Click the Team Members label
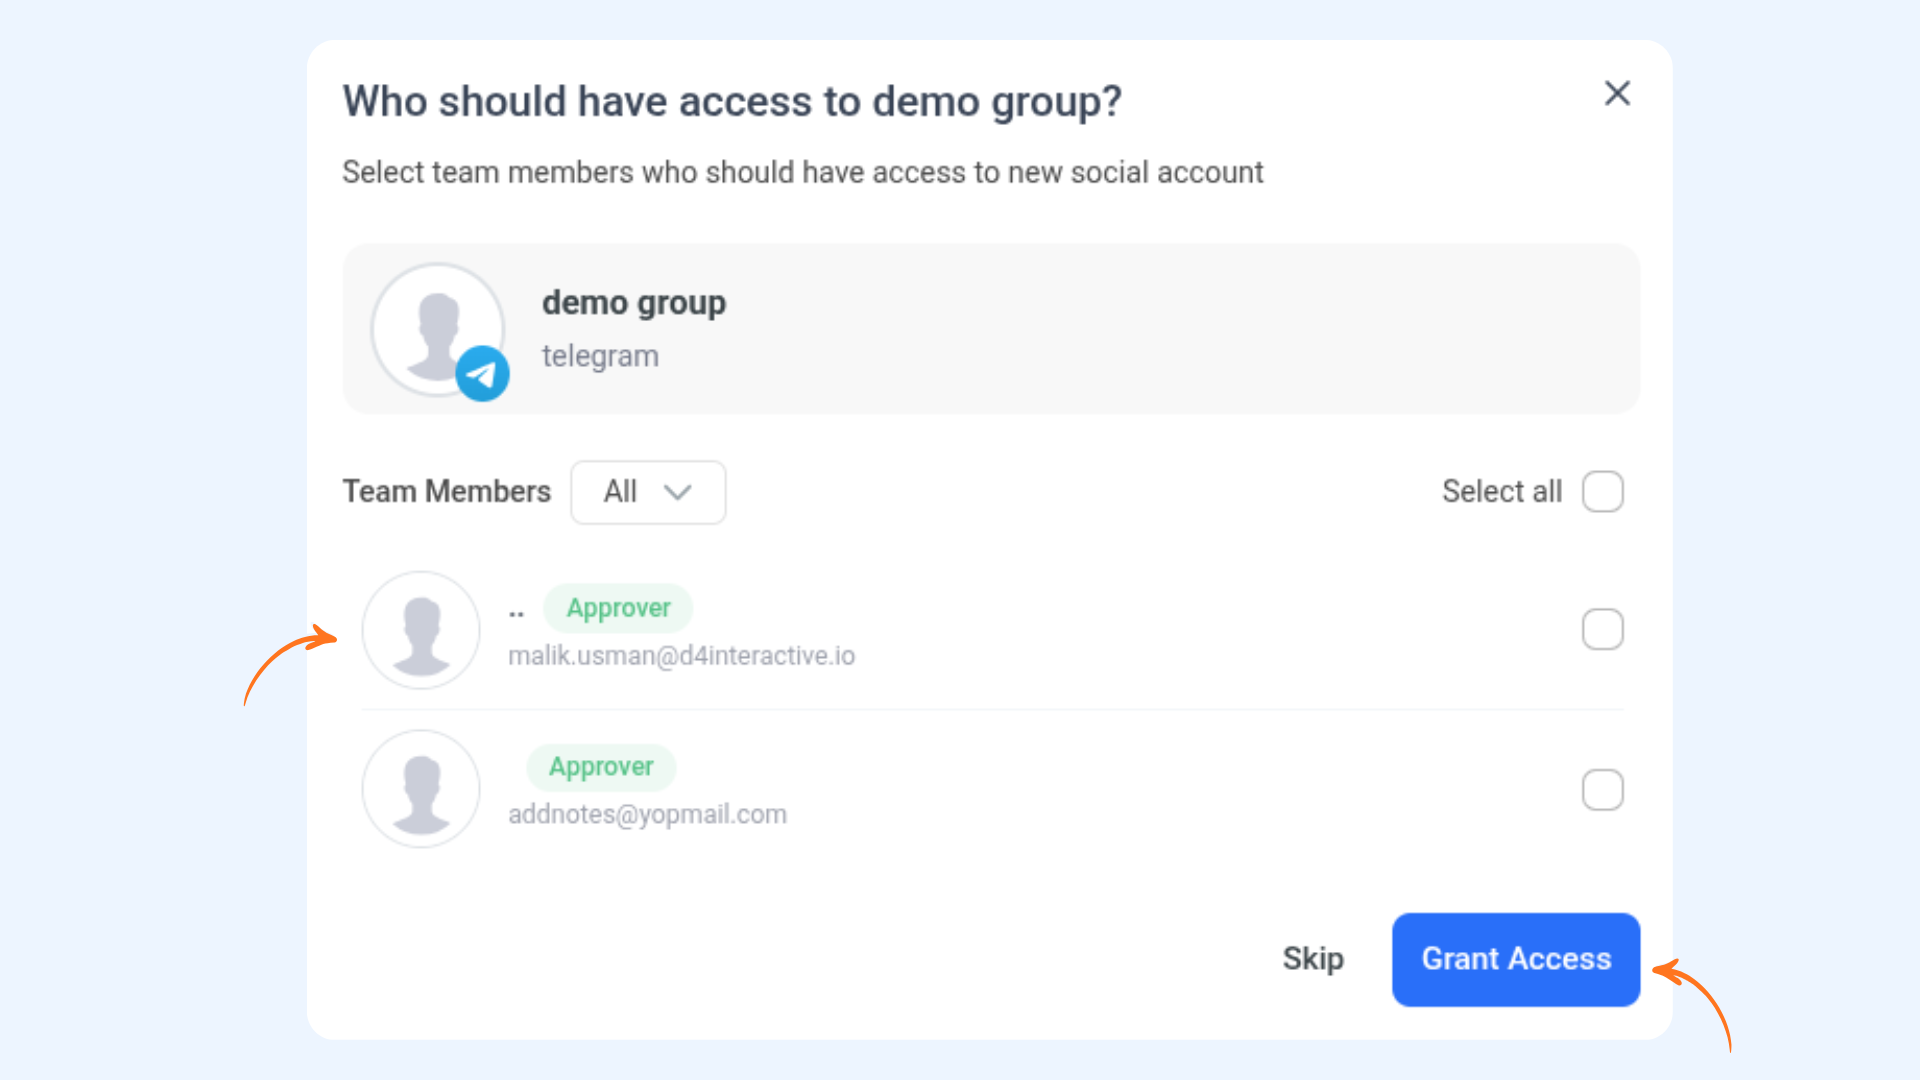The width and height of the screenshot is (1920, 1080). pyautogui.click(x=447, y=491)
